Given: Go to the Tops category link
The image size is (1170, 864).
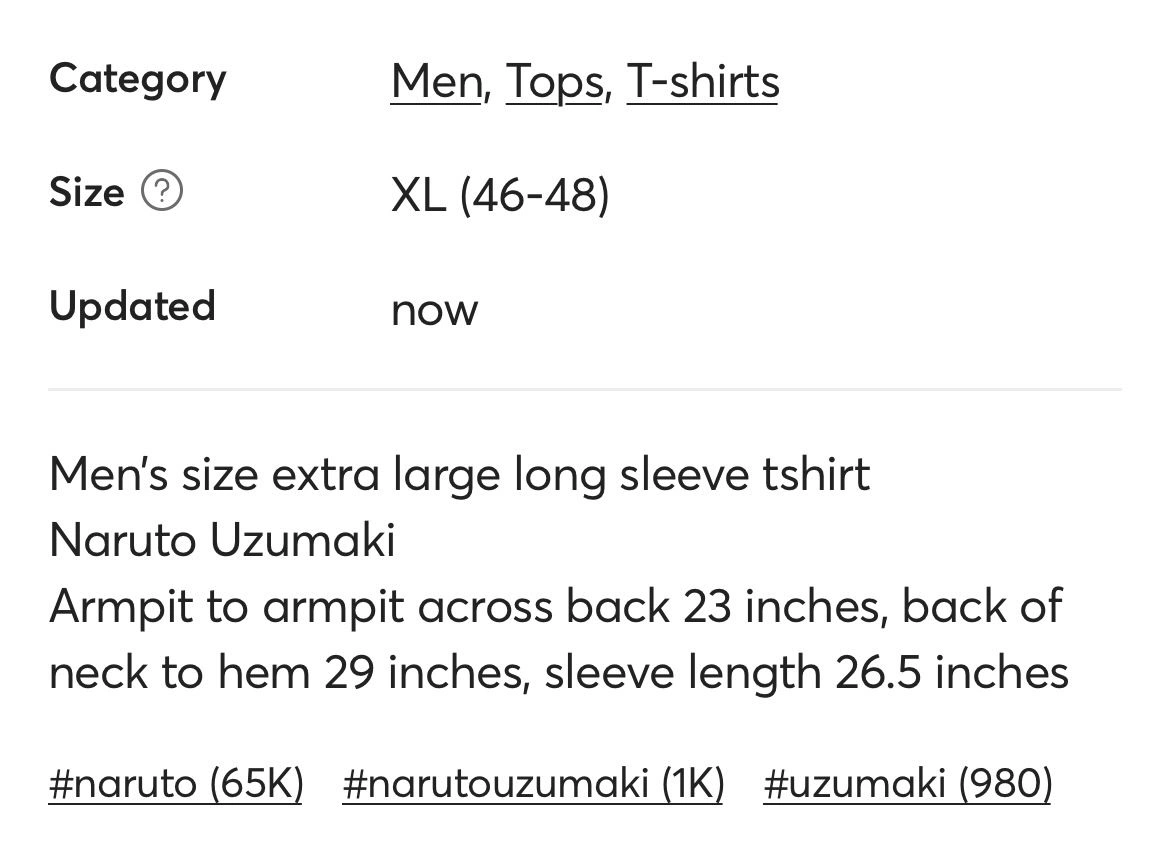Looking at the screenshot, I should (x=554, y=81).
